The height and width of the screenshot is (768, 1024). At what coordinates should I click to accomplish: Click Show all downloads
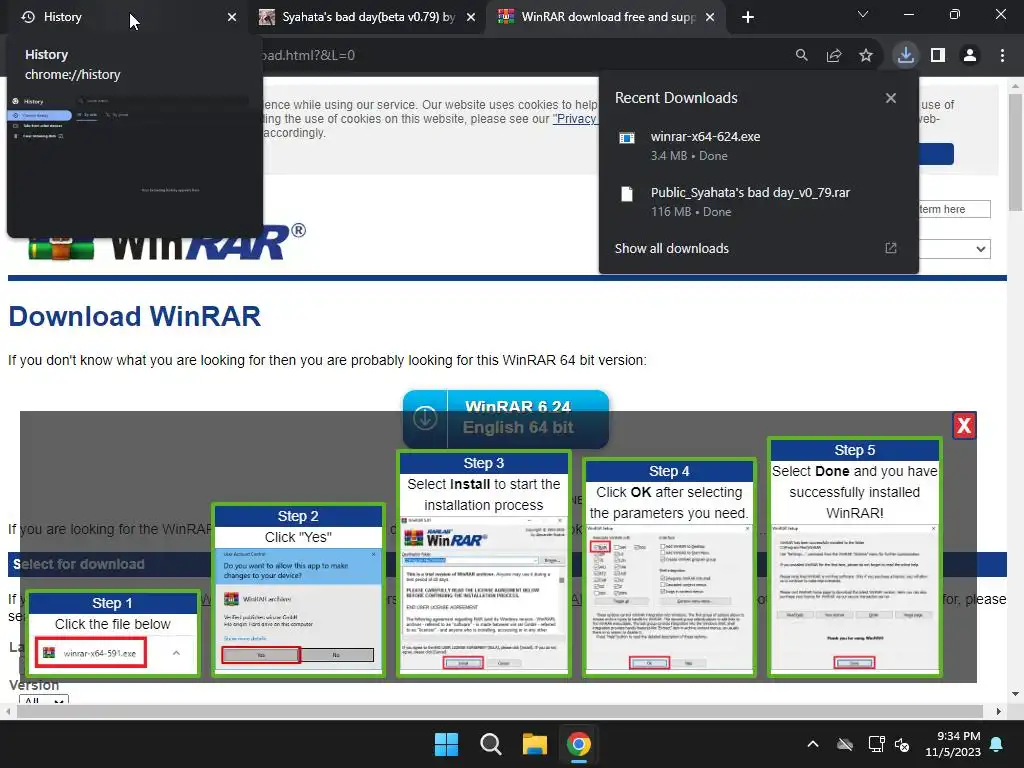pos(671,249)
